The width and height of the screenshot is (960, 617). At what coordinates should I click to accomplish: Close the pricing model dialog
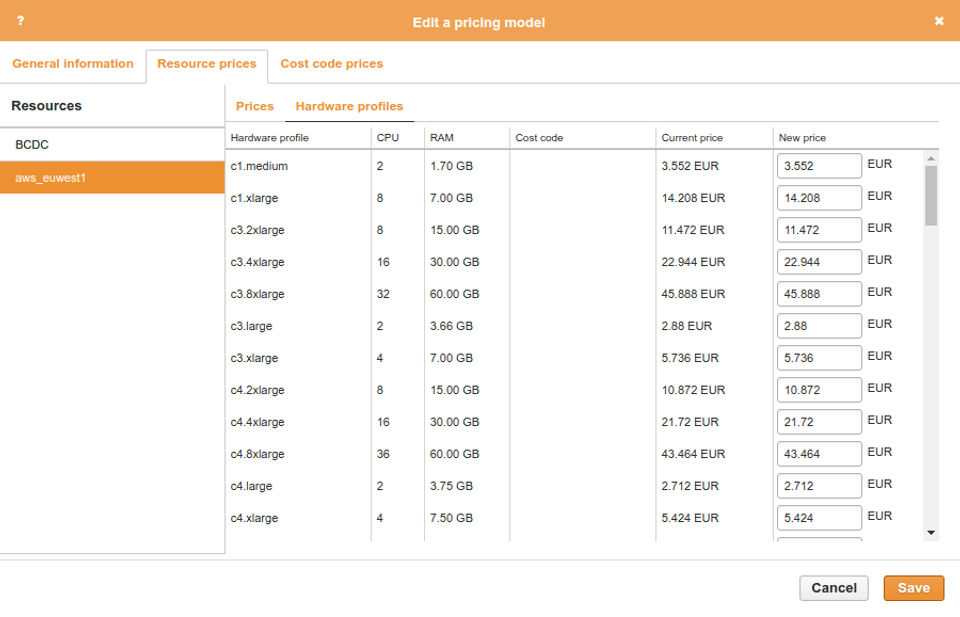coord(939,21)
